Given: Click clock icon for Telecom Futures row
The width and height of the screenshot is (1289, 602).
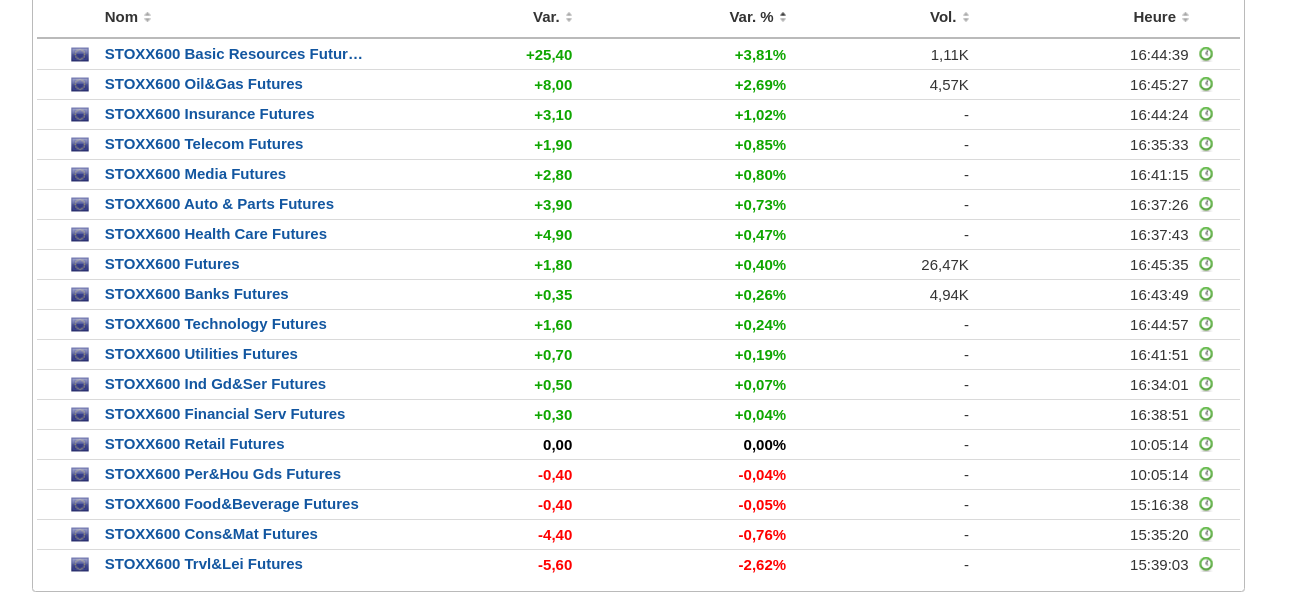Looking at the screenshot, I should (1206, 144).
